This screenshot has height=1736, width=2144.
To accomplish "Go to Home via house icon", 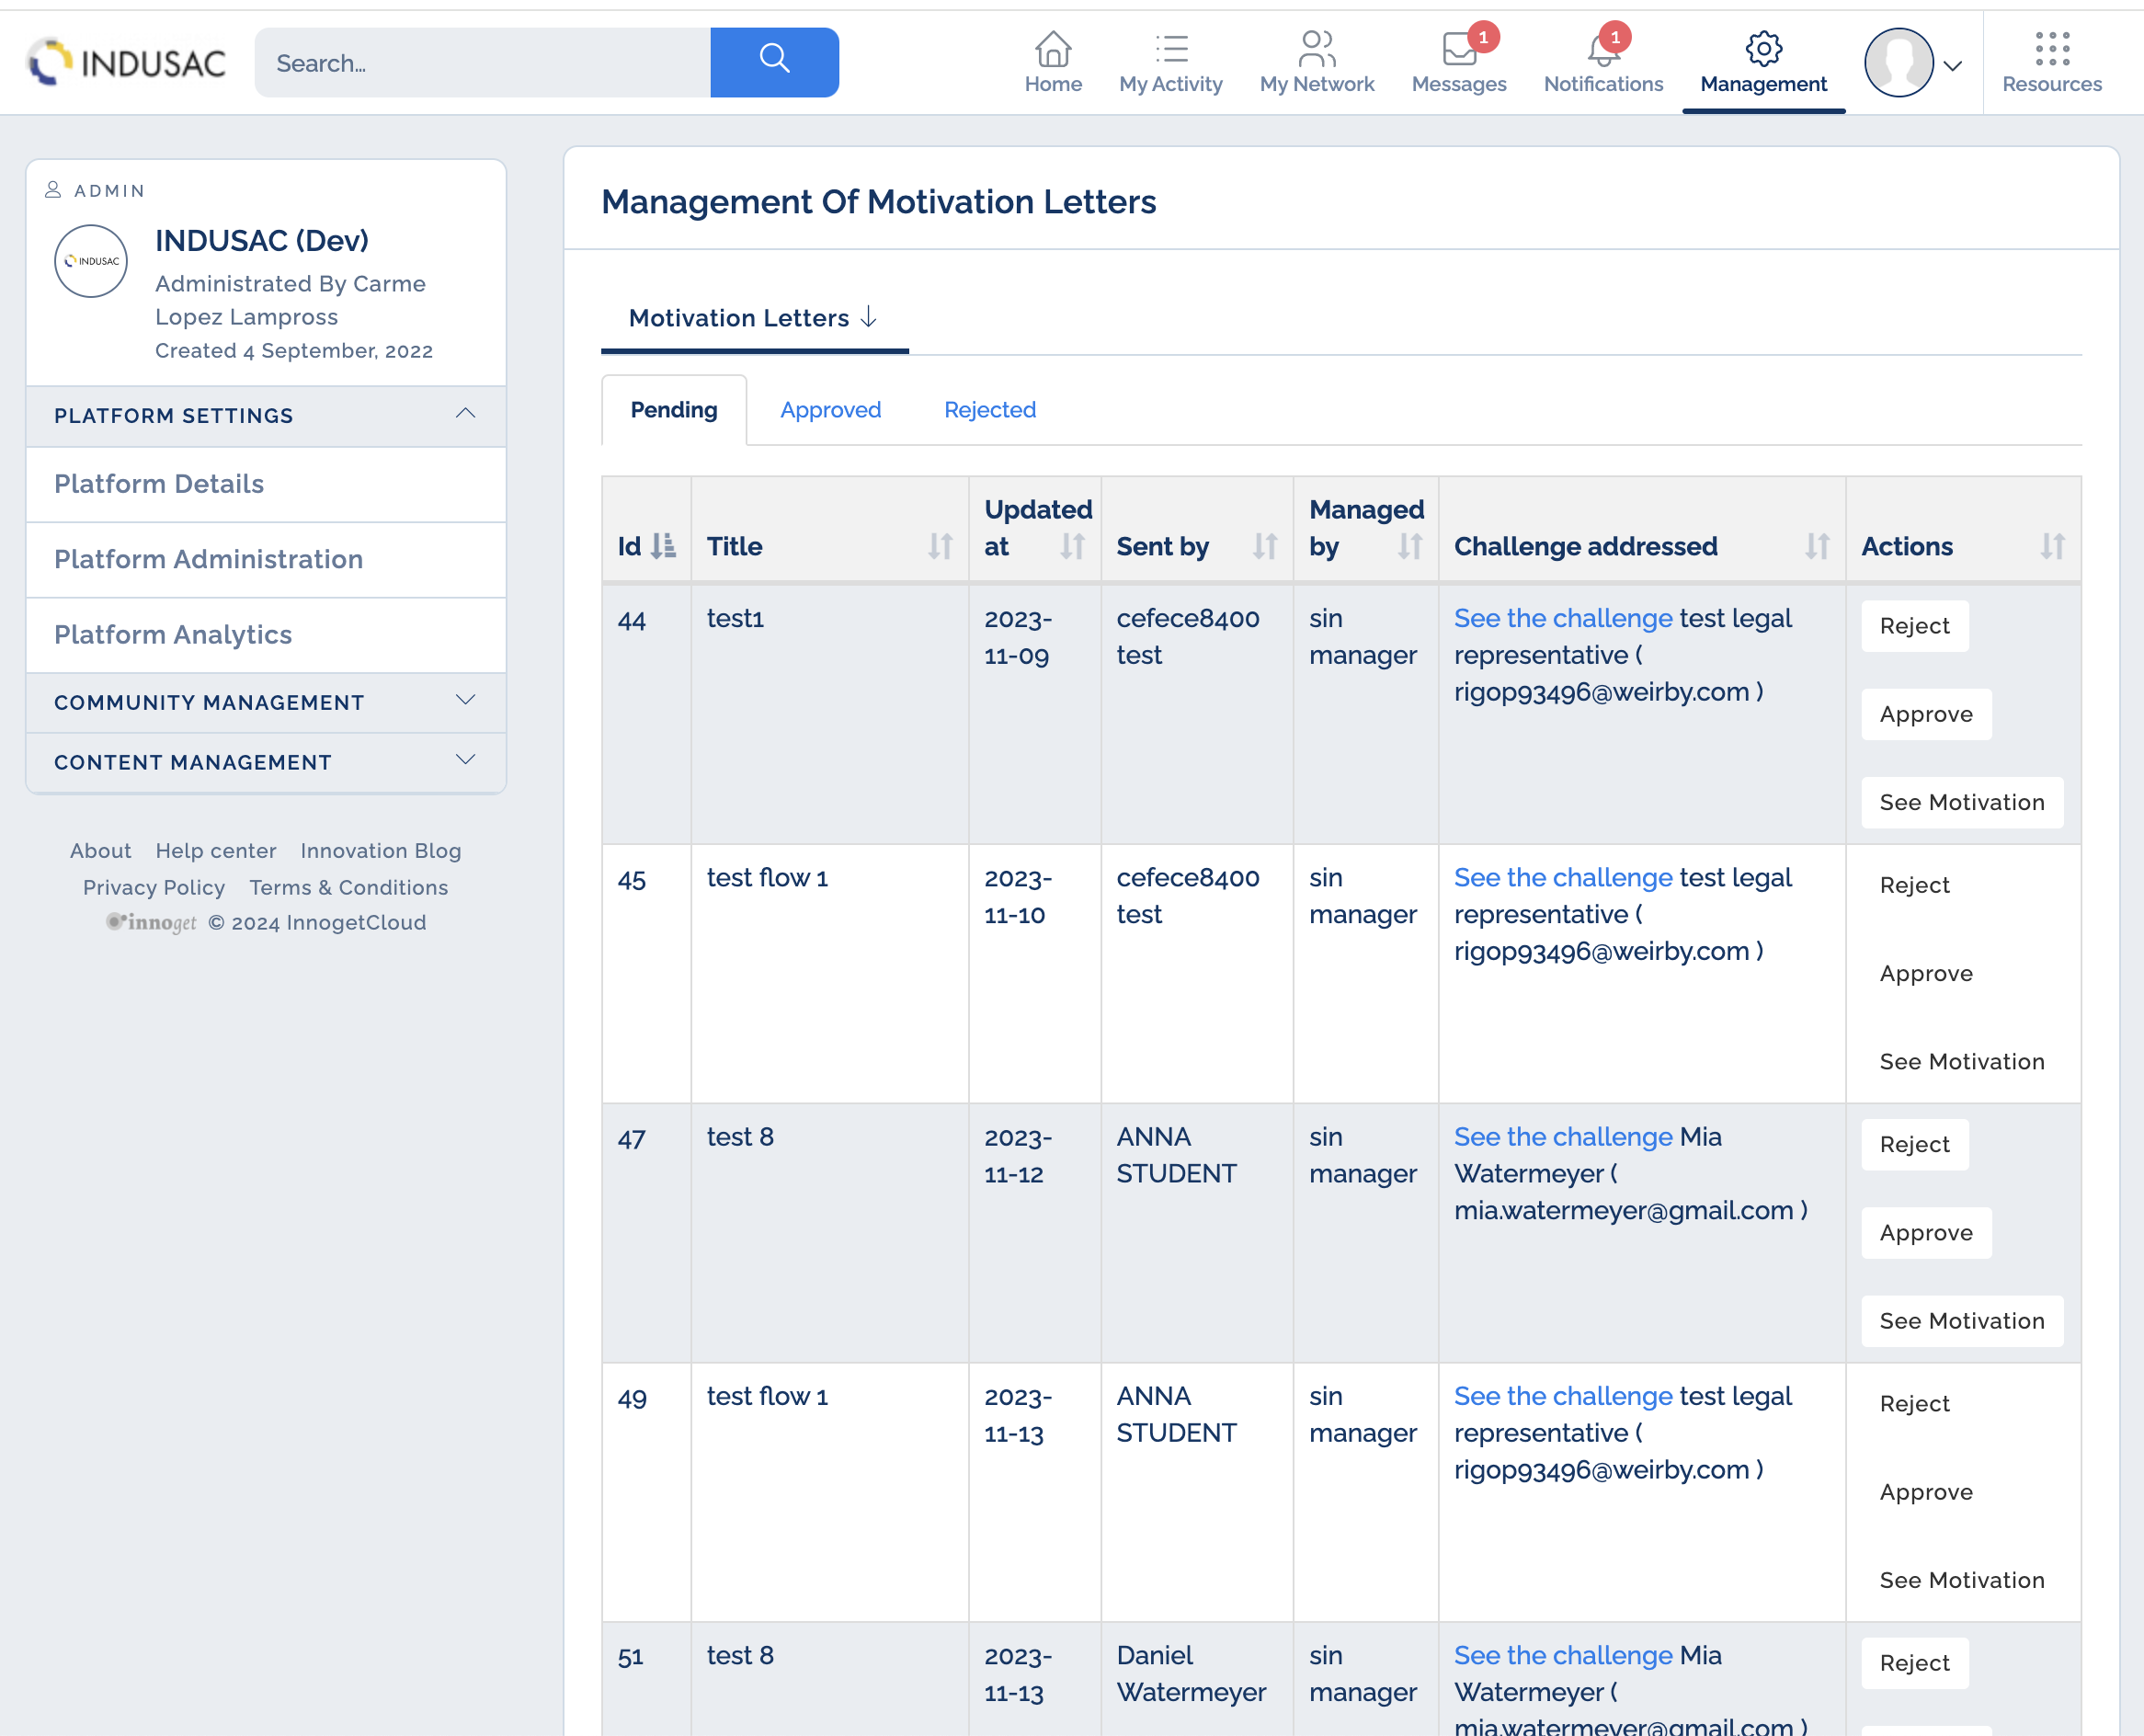I will tap(1052, 48).
